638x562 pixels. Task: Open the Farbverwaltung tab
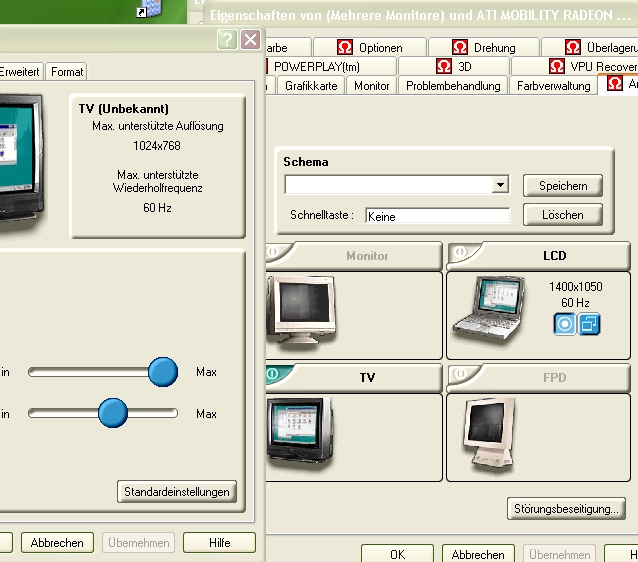coord(553,85)
